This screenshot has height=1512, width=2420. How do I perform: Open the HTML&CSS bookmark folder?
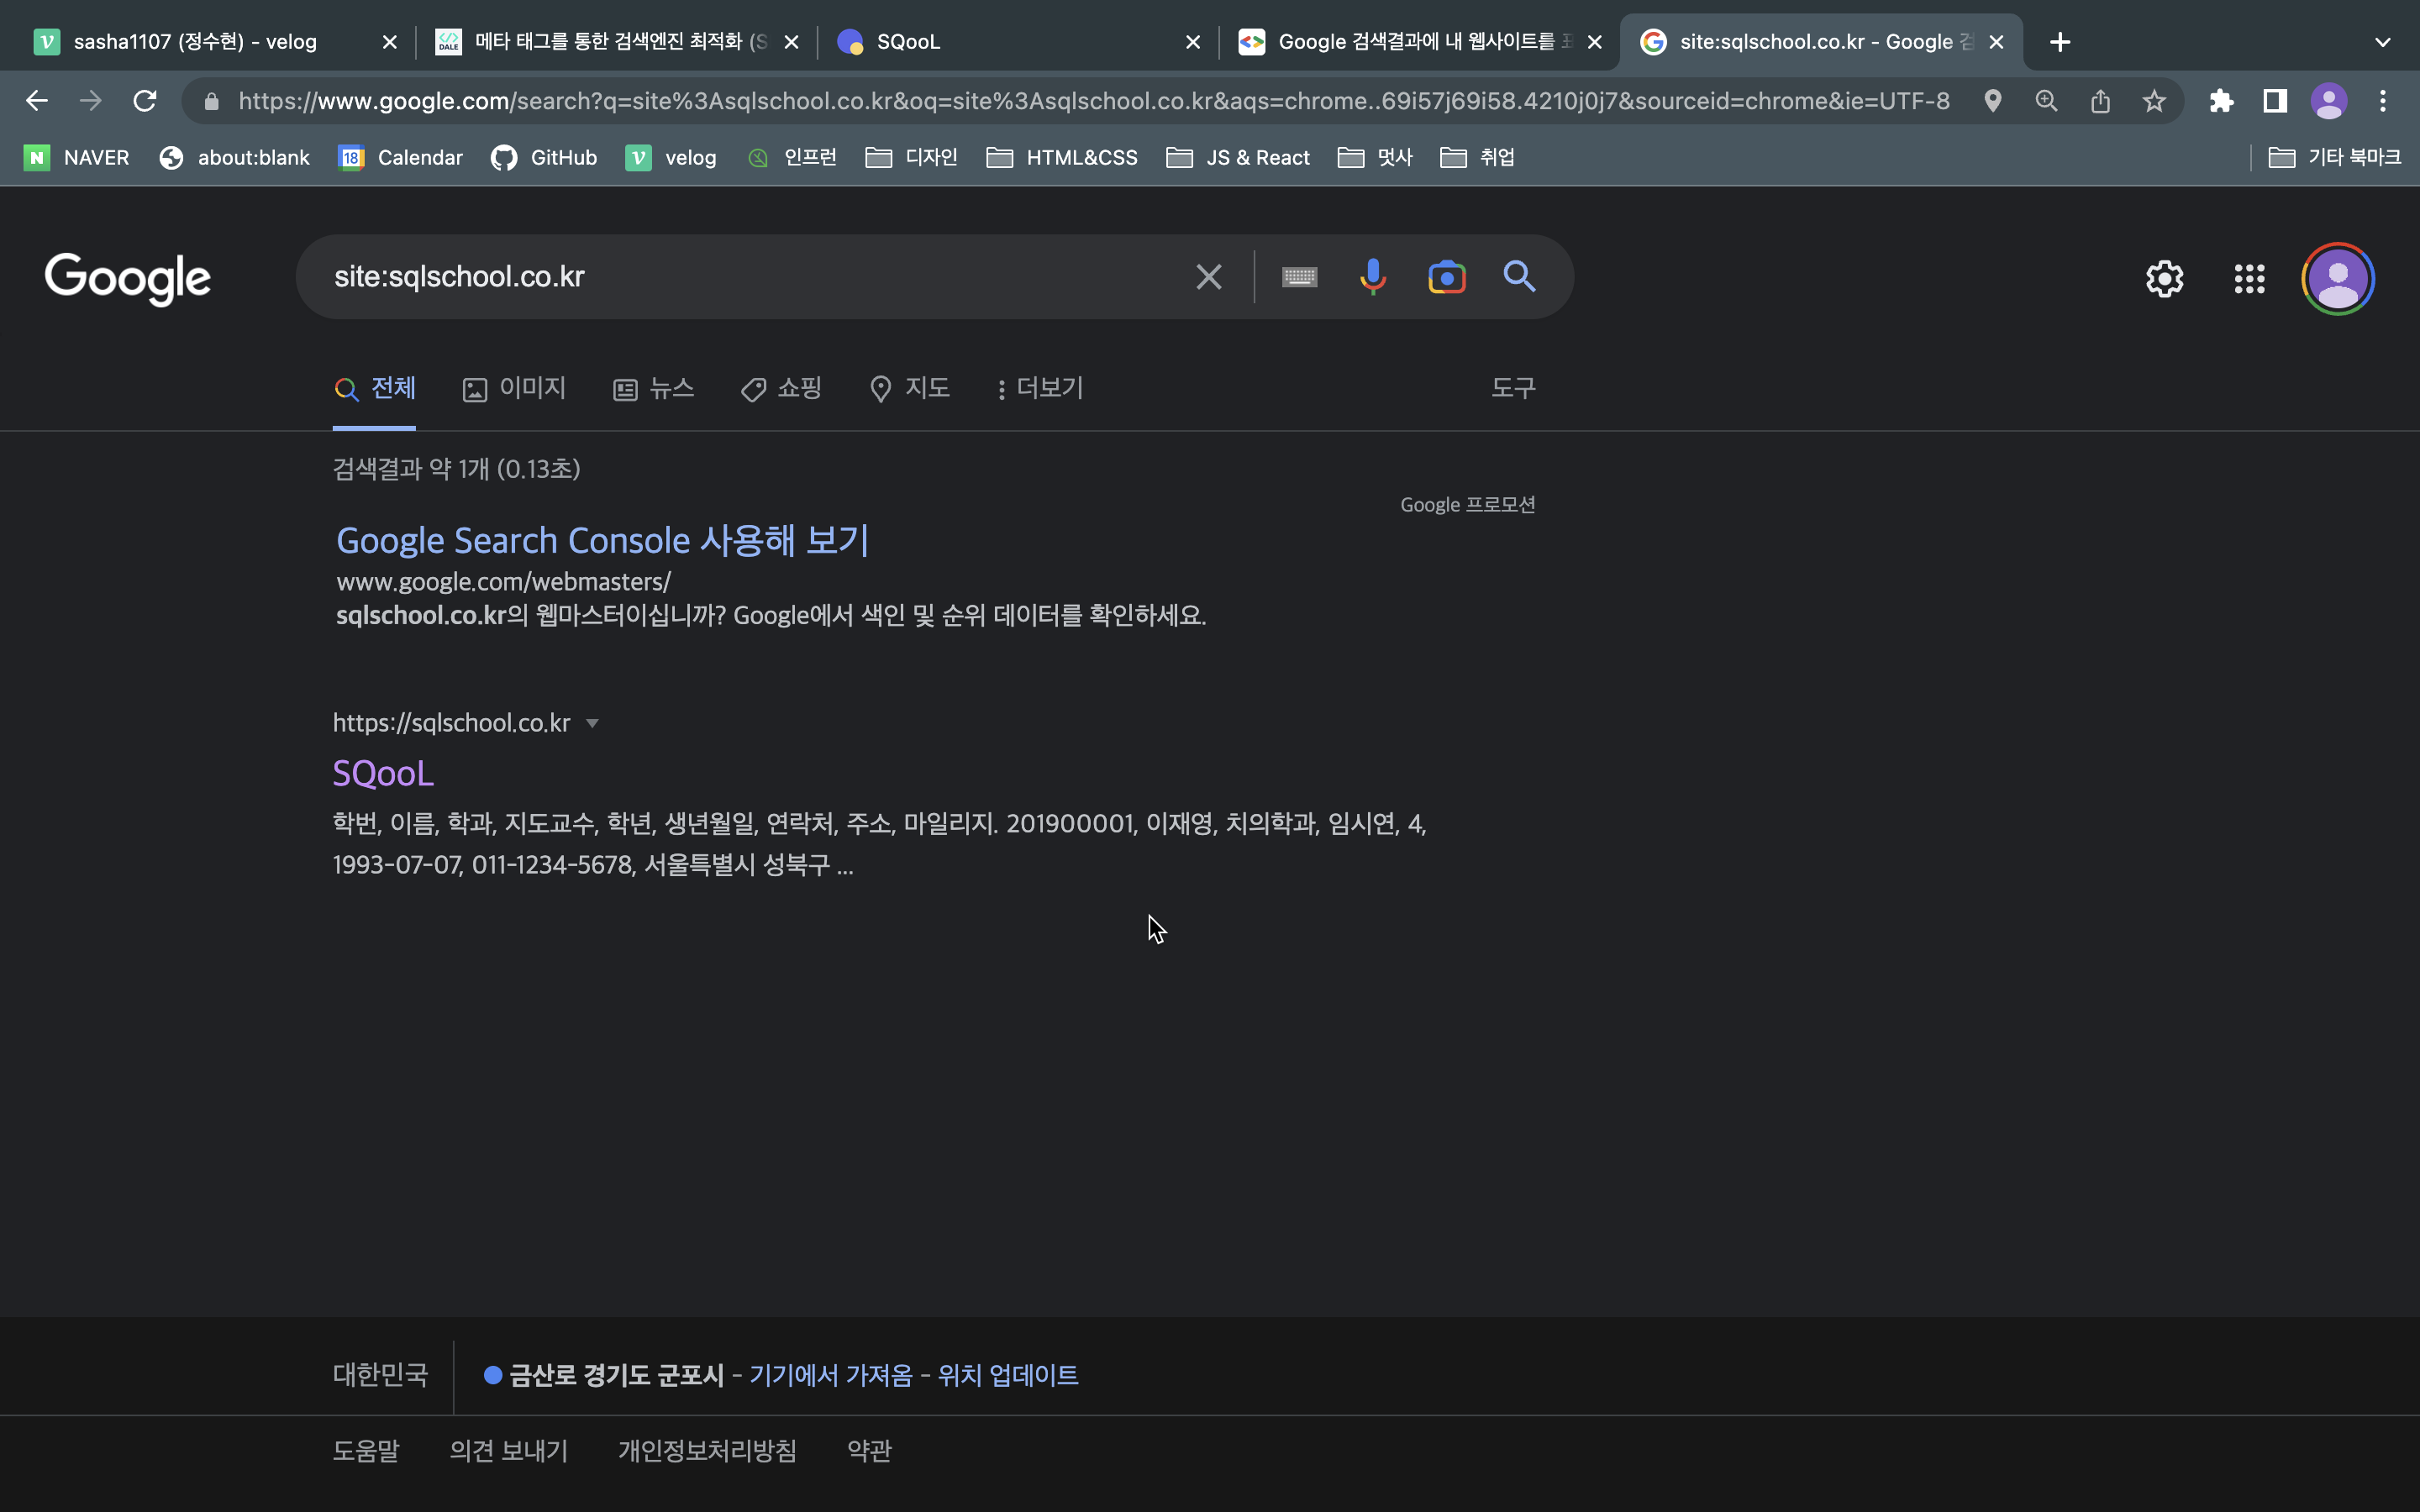(1062, 157)
